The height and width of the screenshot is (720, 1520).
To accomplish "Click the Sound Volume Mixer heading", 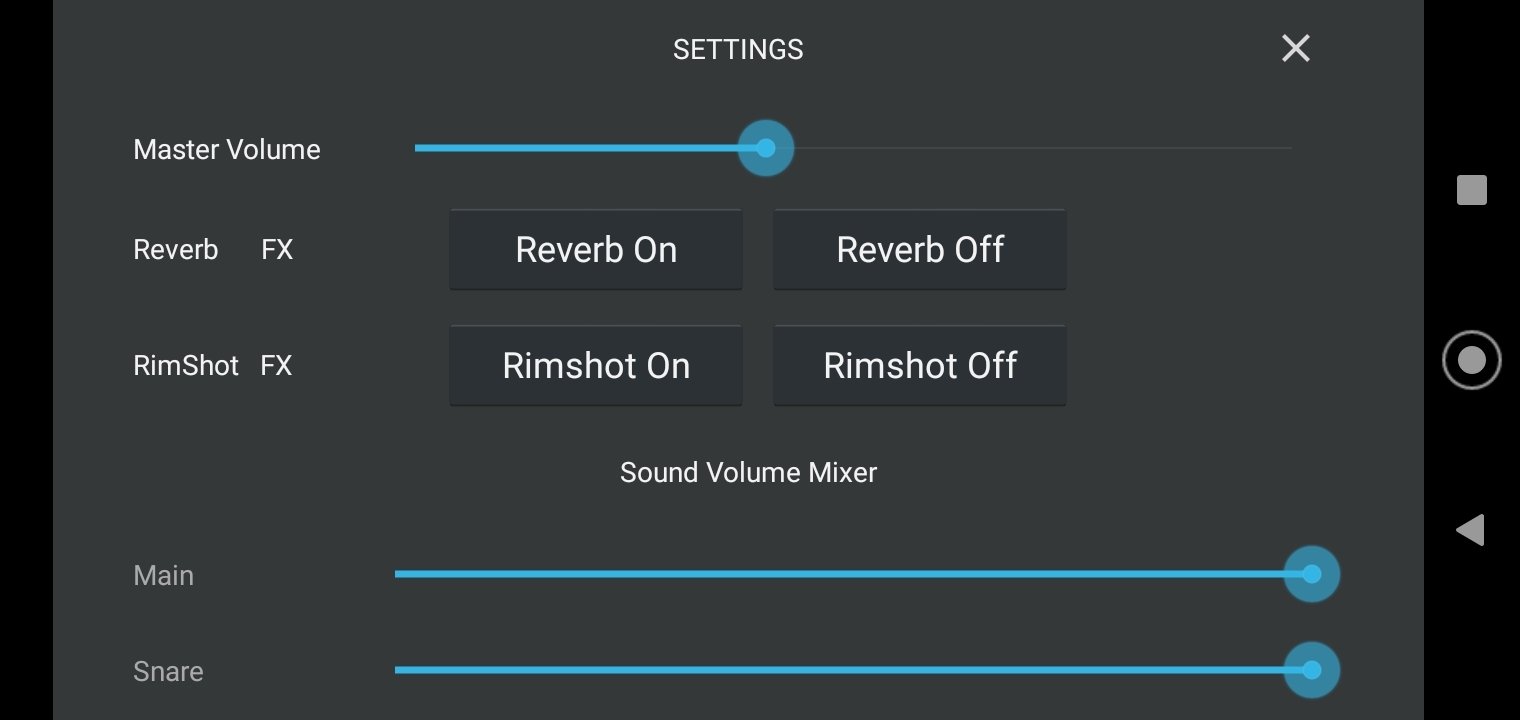I will click(748, 472).
